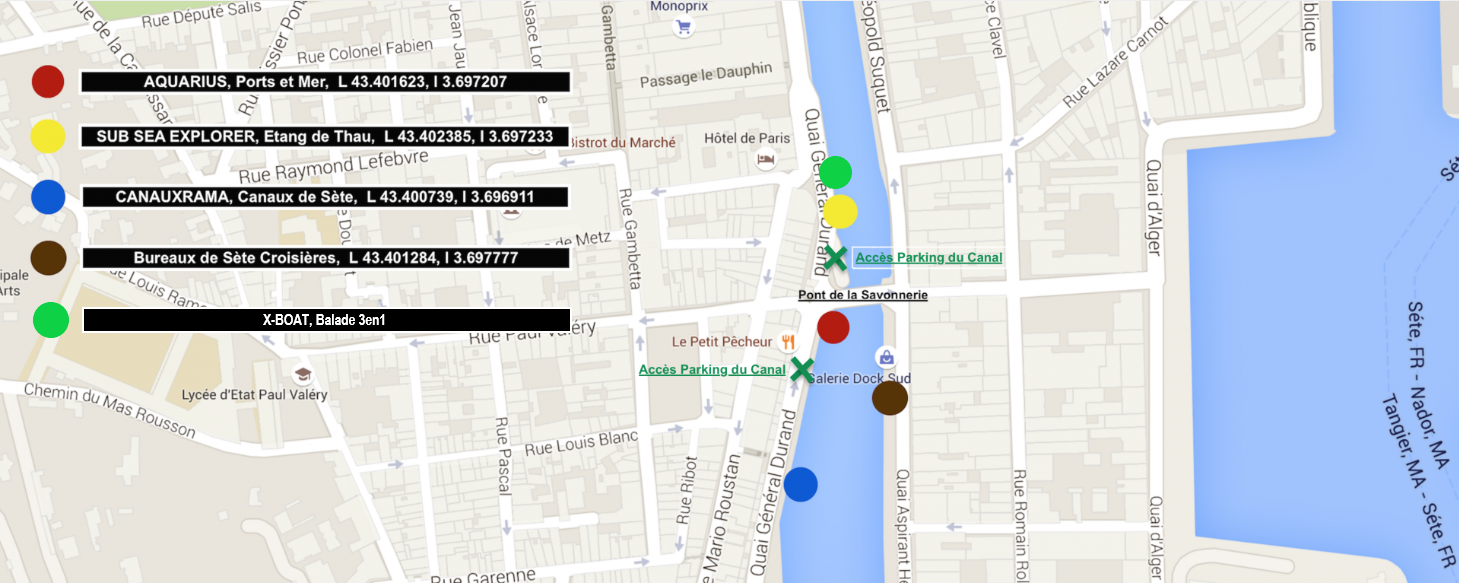Screen dimensions: 1459x583
Task: Select the blue Canauxrama marker on the canal
Action: tap(800, 484)
